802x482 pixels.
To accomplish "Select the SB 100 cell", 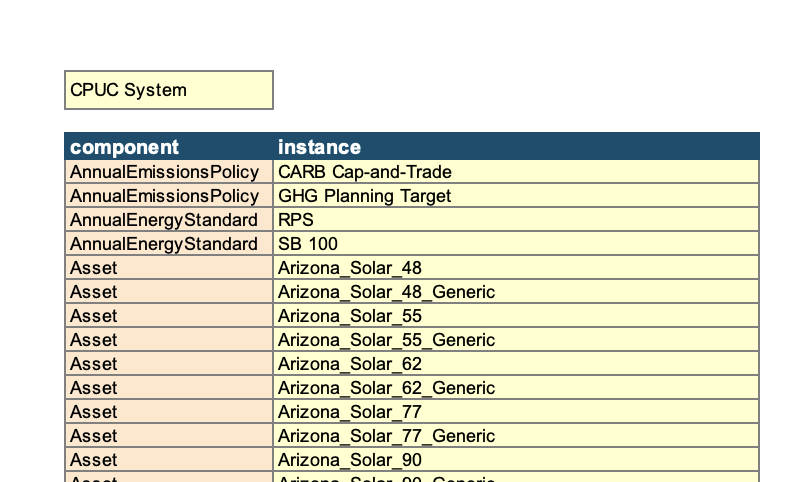I will point(515,244).
